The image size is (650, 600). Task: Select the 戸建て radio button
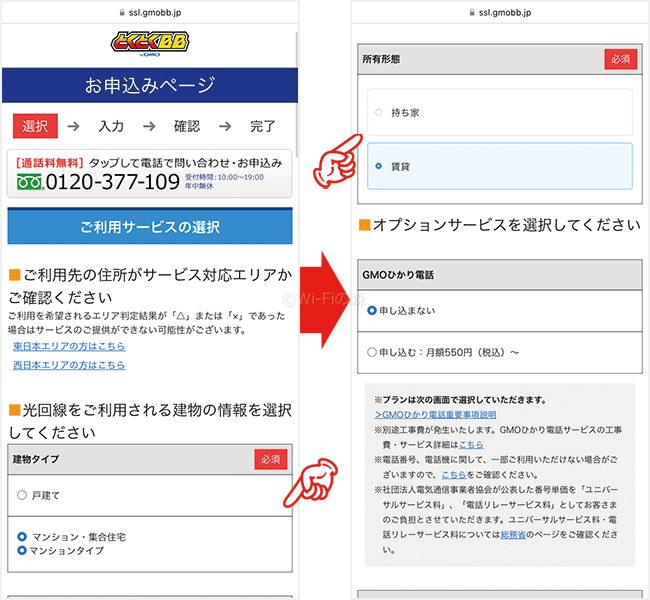pyautogui.click(x=22, y=495)
